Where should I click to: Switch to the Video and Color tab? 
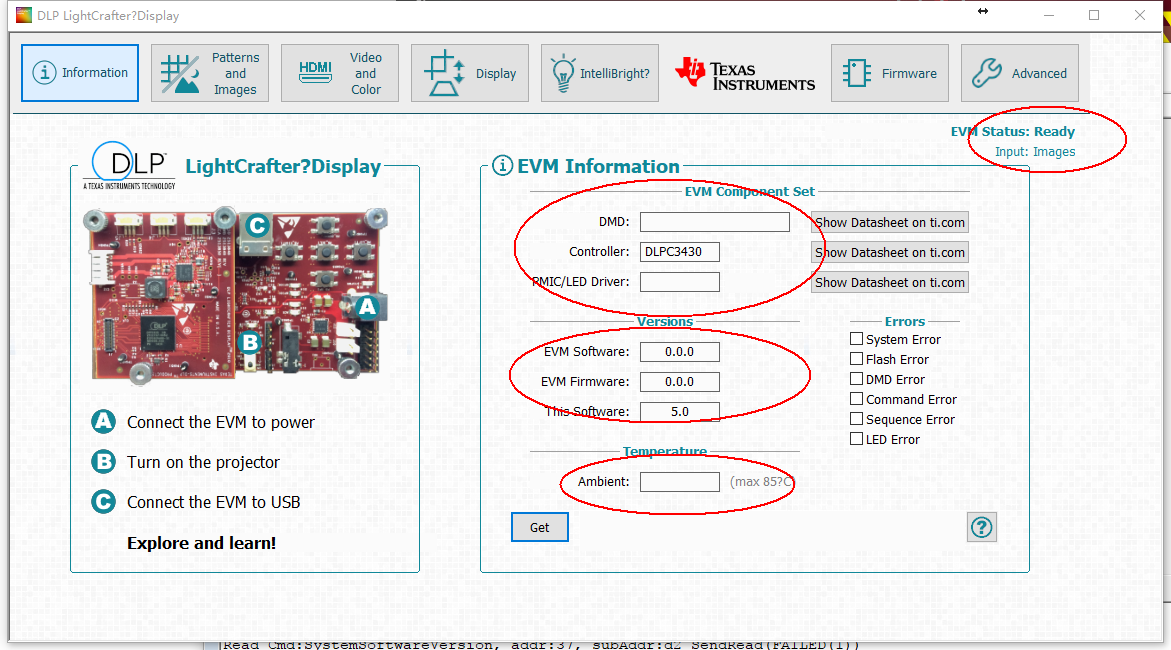(x=340, y=72)
